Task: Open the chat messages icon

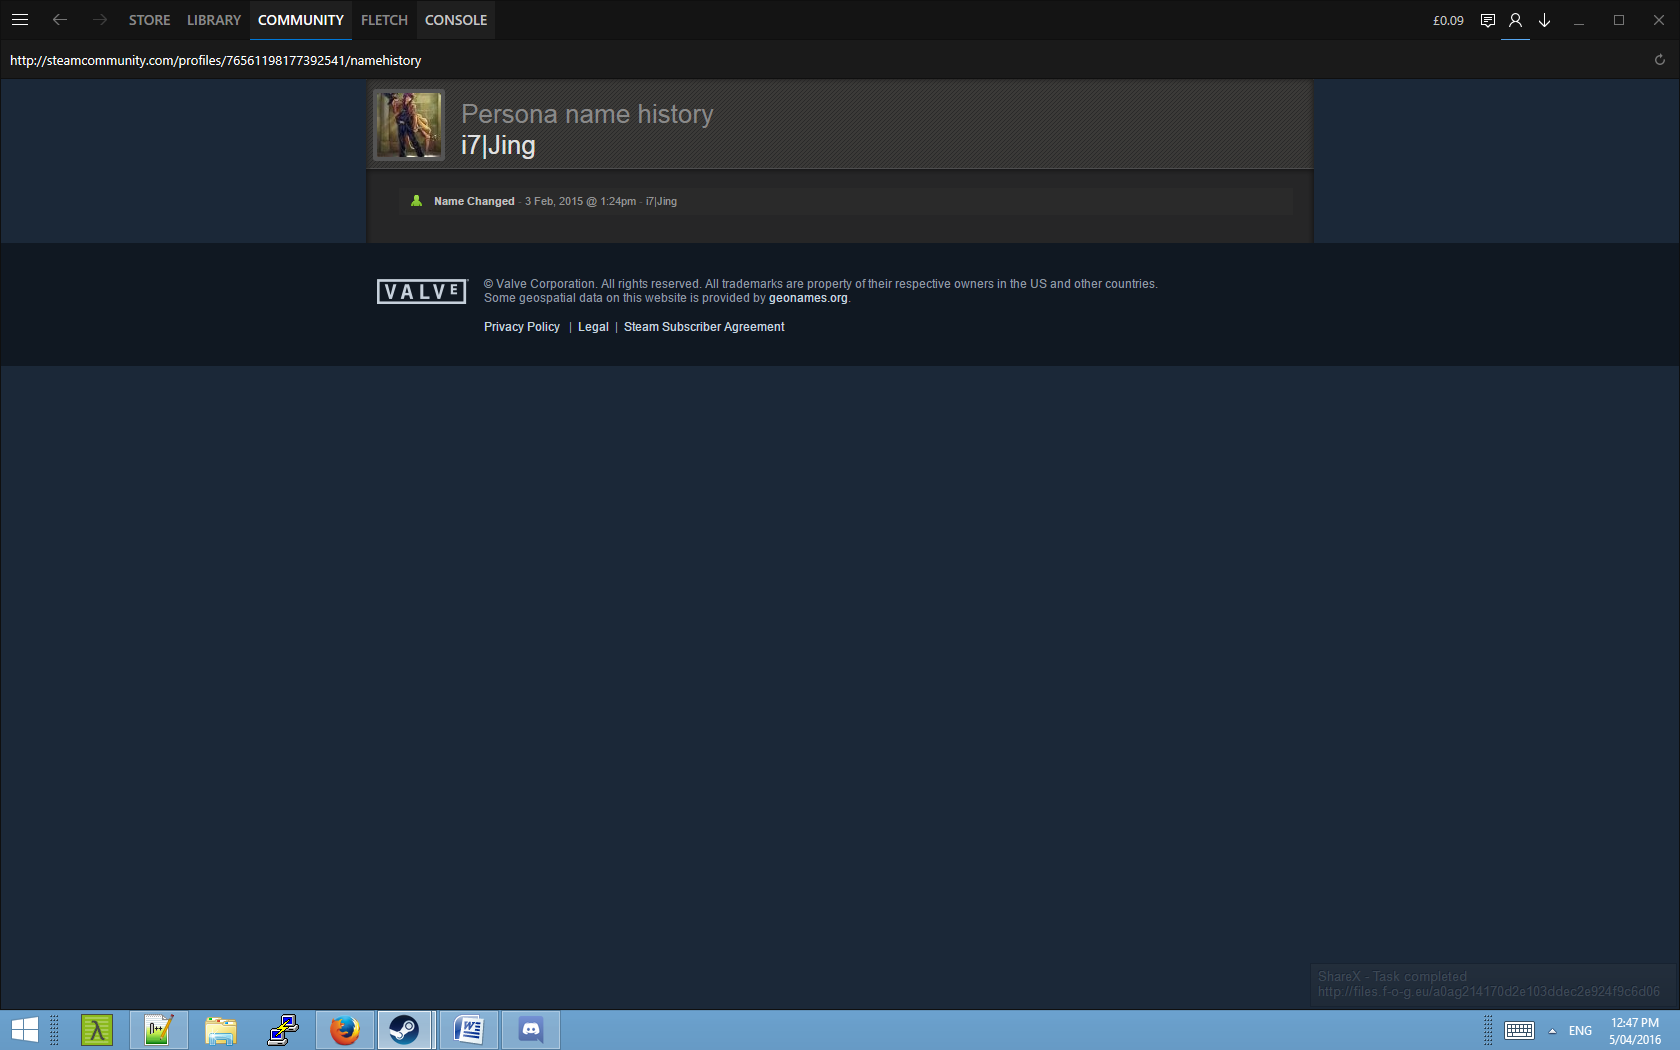Action: pyautogui.click(x=1487, y=20)
